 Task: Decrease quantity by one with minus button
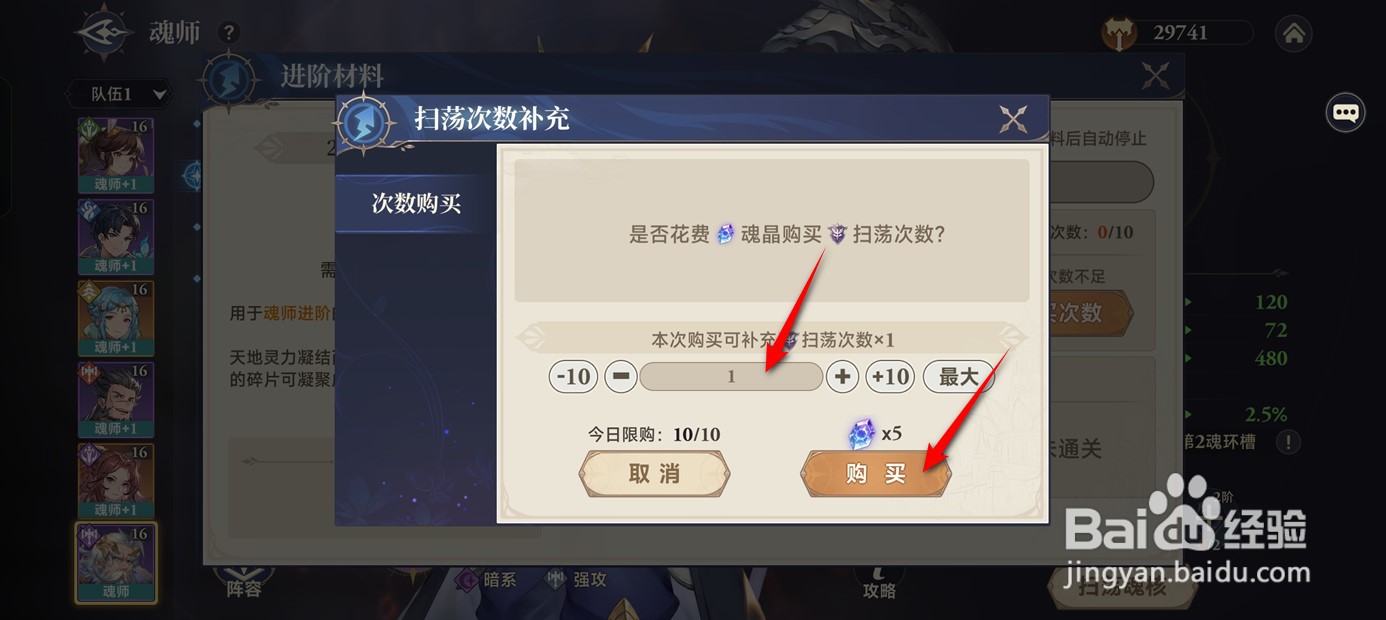point(620,377)
